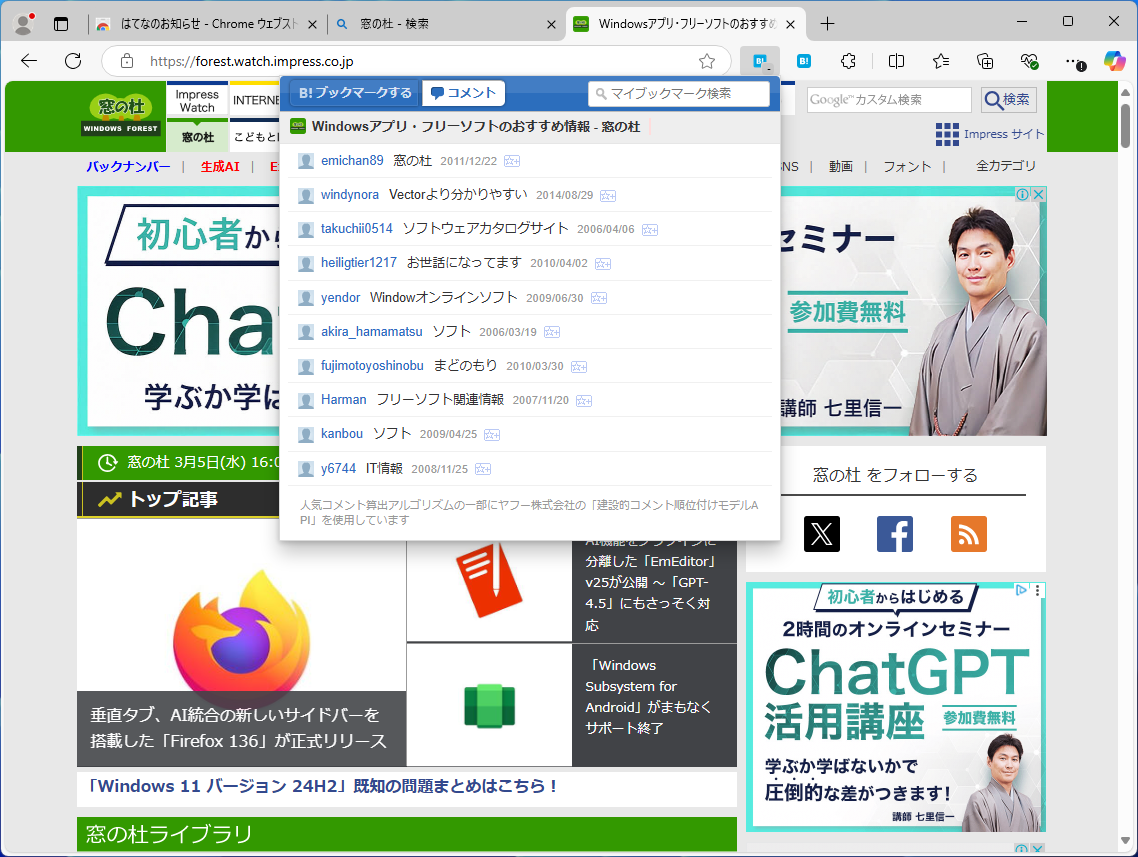This screenshot has height=857, width=1138.
Task: Click the tag icon beside emchan89's bookmark
Action: (x=510, y=160)
